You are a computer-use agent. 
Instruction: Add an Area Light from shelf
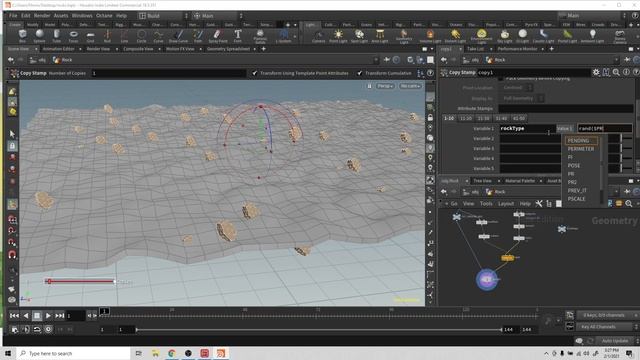coord(380,36)
